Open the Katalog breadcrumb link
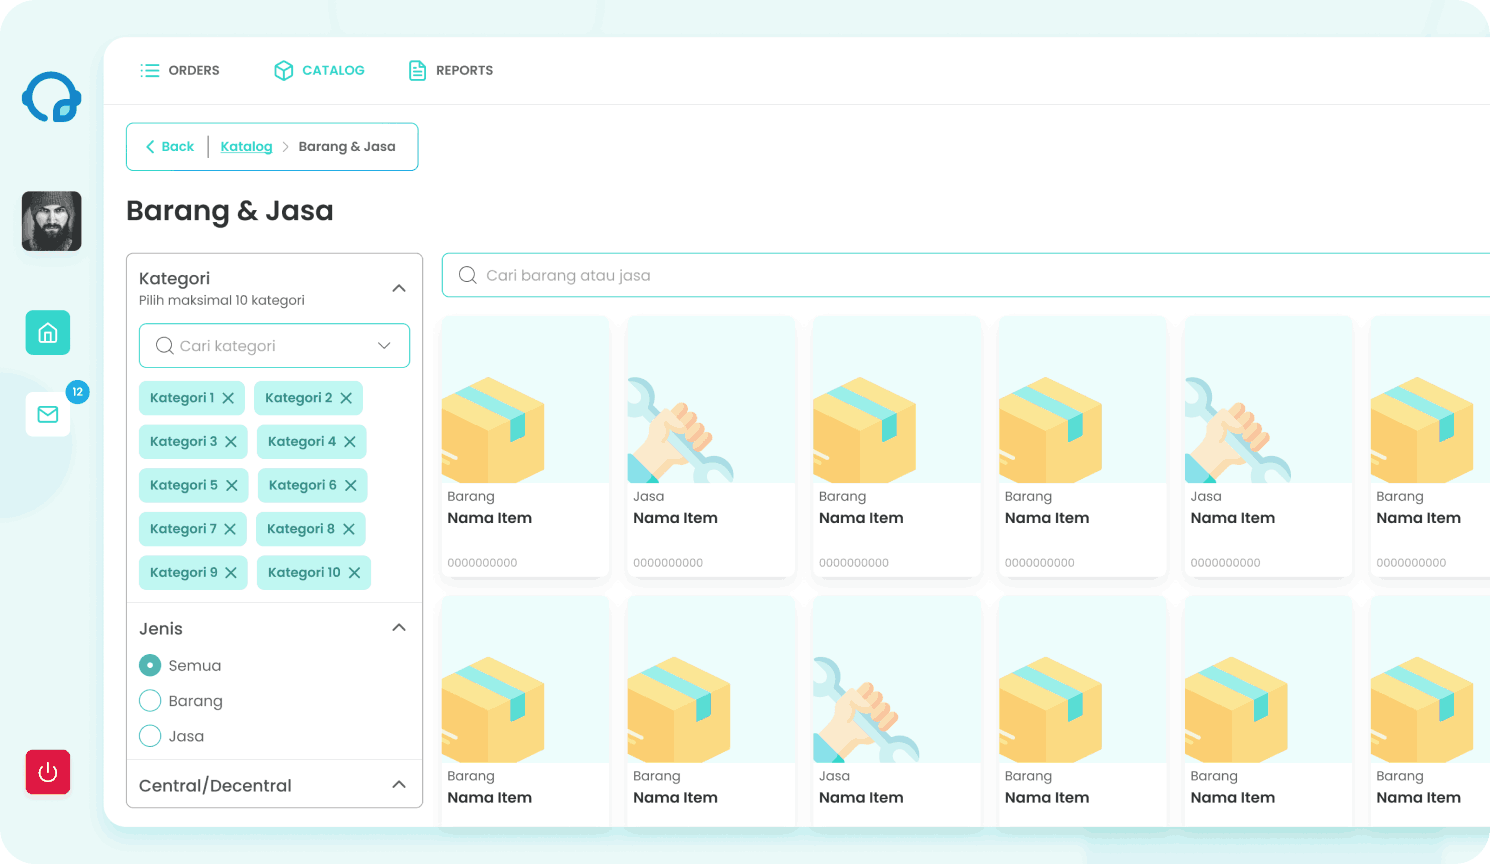Viewport: 1490px width, 864px height. (x=246, y=146)
